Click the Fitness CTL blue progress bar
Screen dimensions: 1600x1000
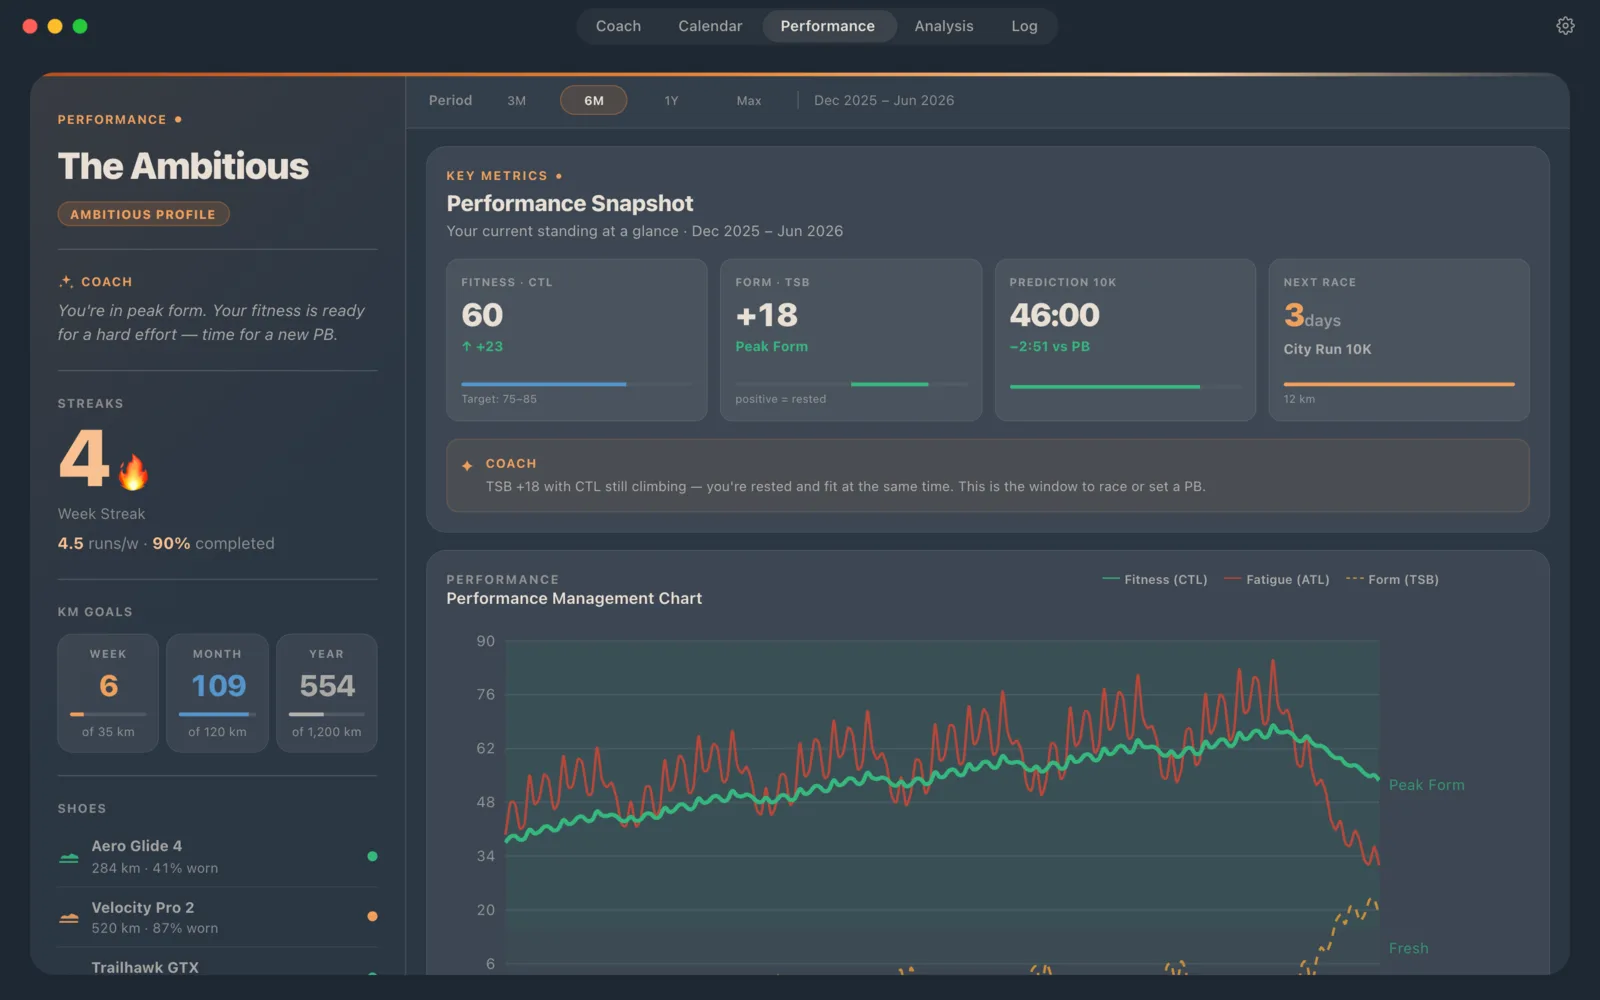544,384
